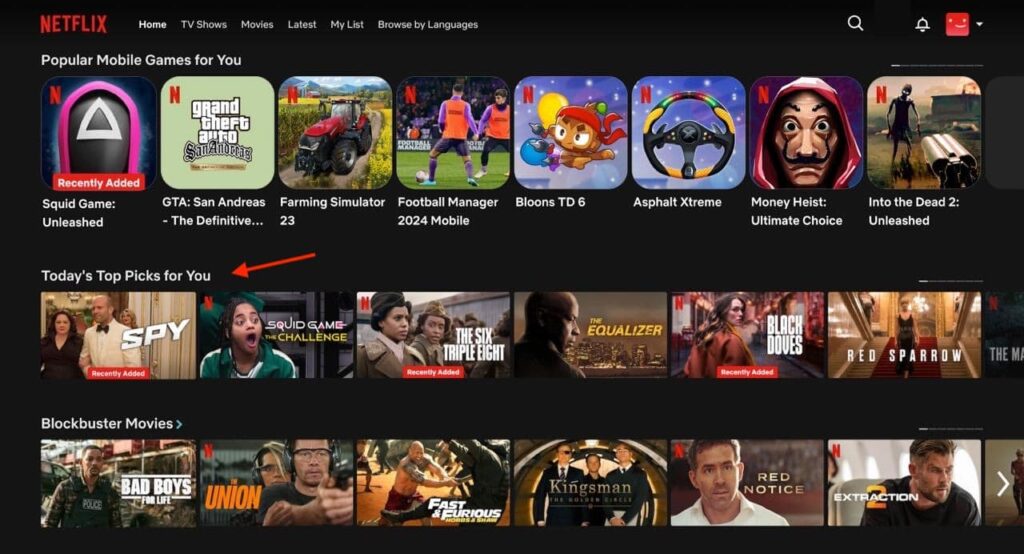
Task: Open the Red Notice thumbnail
Action: pyautogui.click(x=747, y=483)
